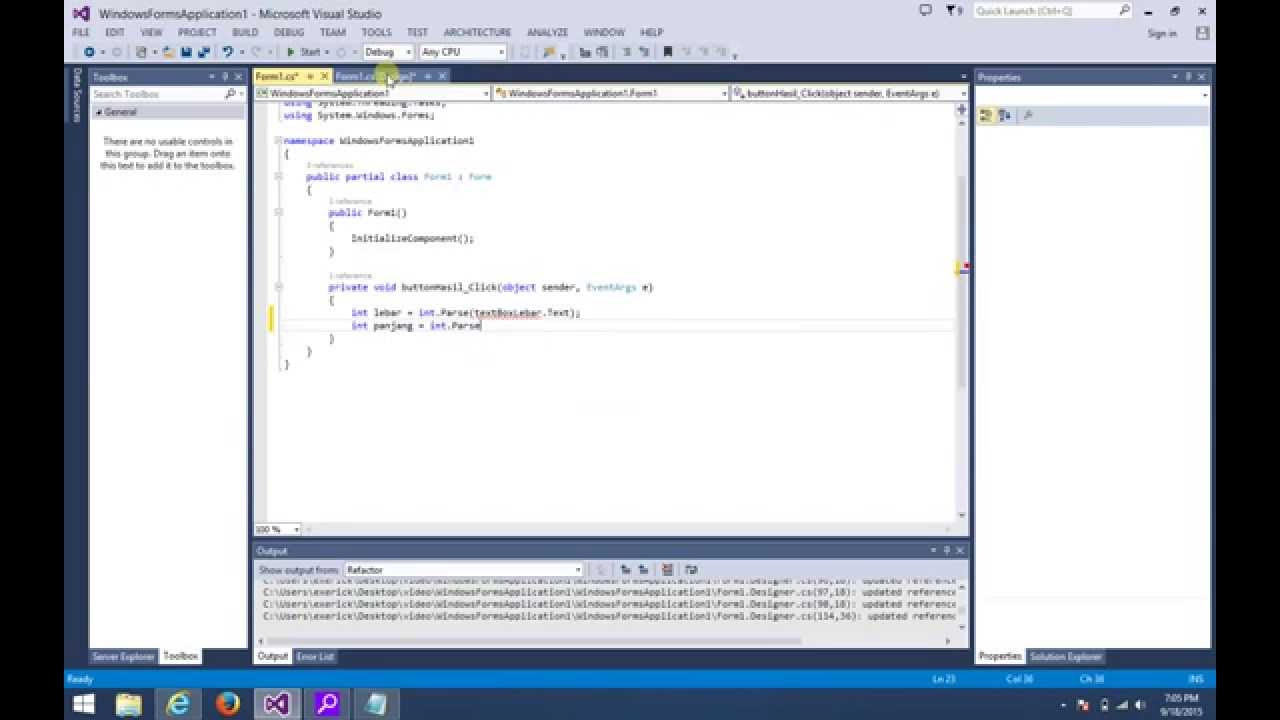Open the WindowsFormsApplication1 project navigation dropdown

coord(373,93)
